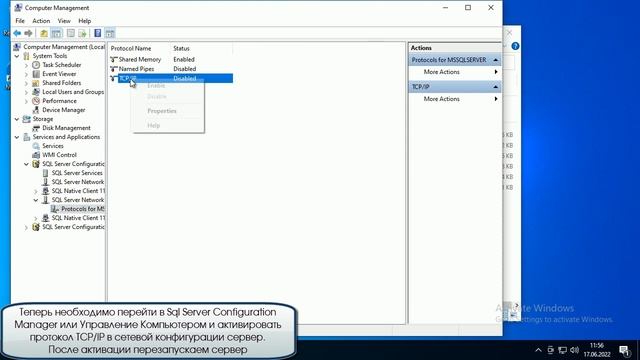Click the Shared Memory protocol icon
The image size is (640, 360).
coord(114,60)
